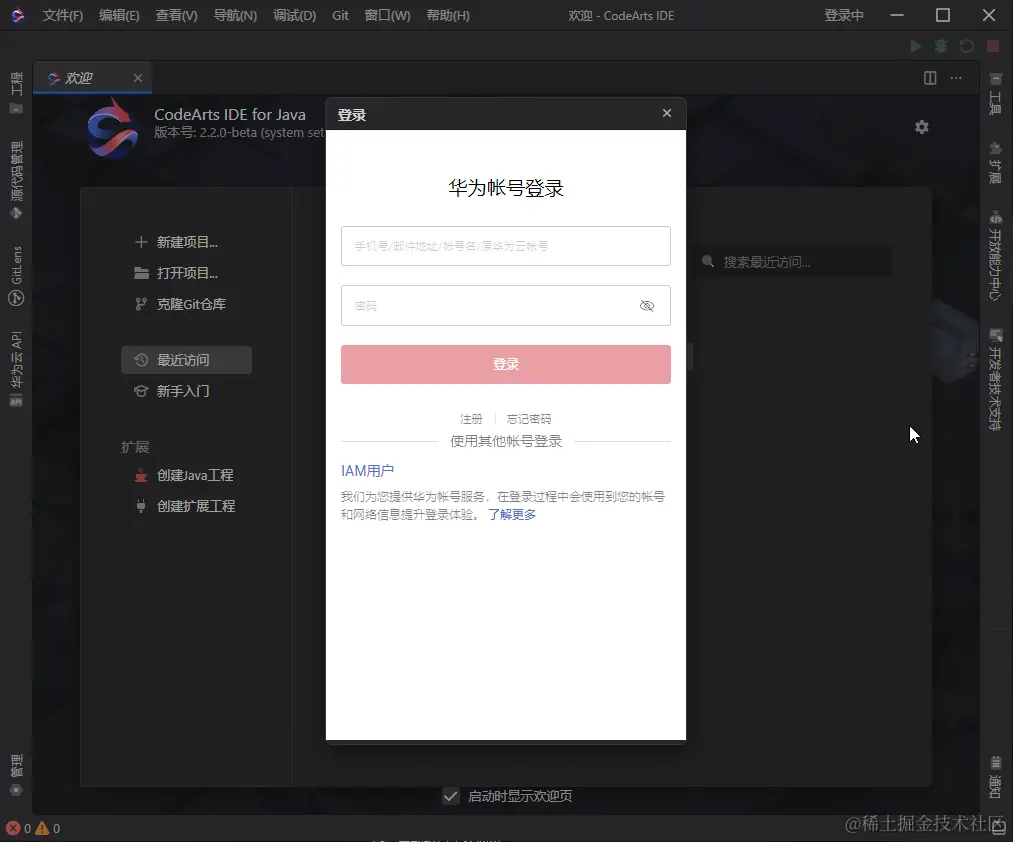Click the 忘记密码 link
The height and width of the screenshot is (842, 1013).
coord(528,419)
